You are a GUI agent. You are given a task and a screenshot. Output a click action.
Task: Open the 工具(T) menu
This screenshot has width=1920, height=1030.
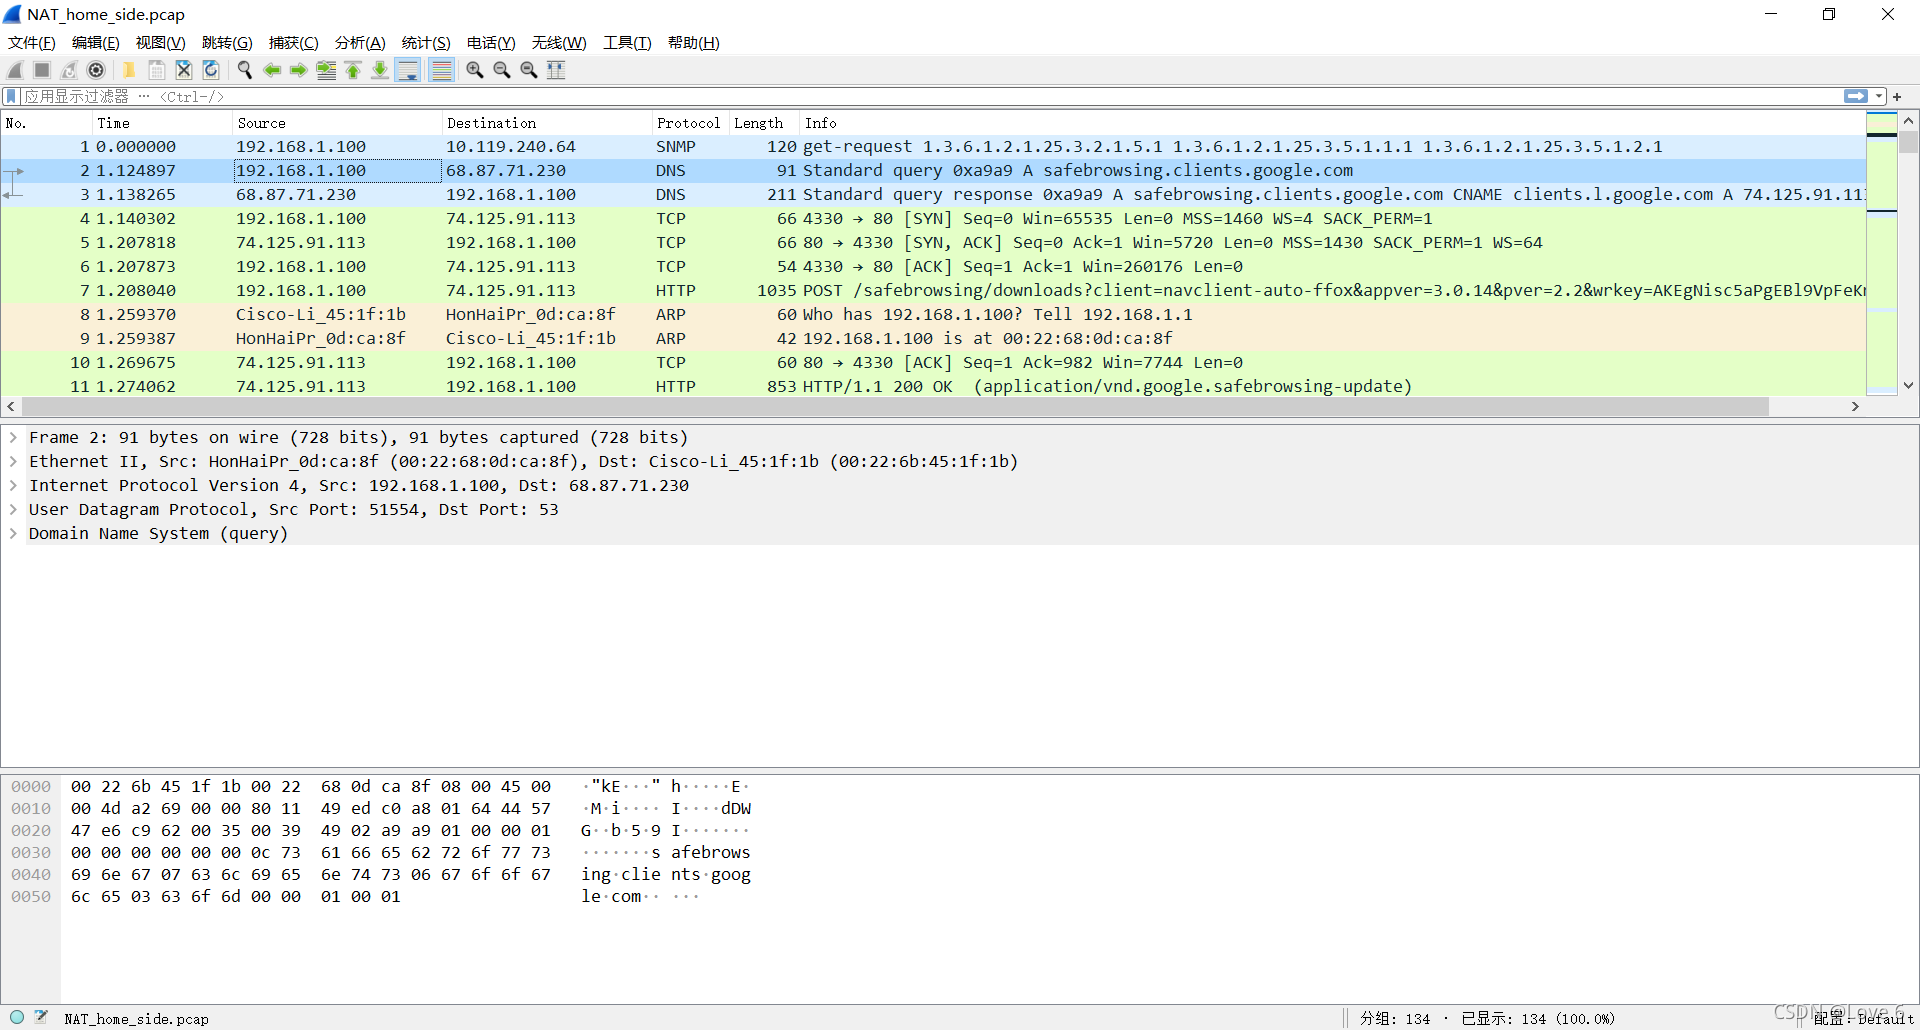627,43
